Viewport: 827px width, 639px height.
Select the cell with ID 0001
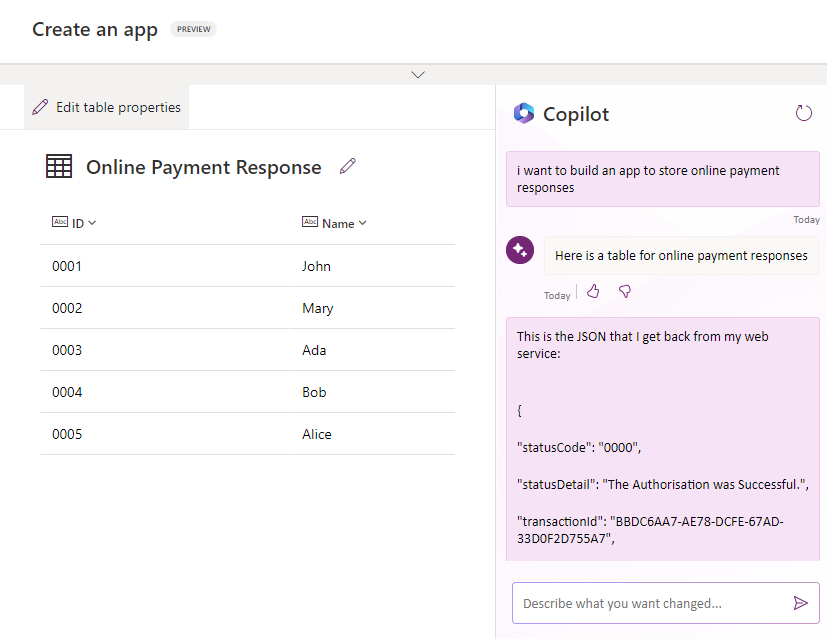(x=165, y=266)
